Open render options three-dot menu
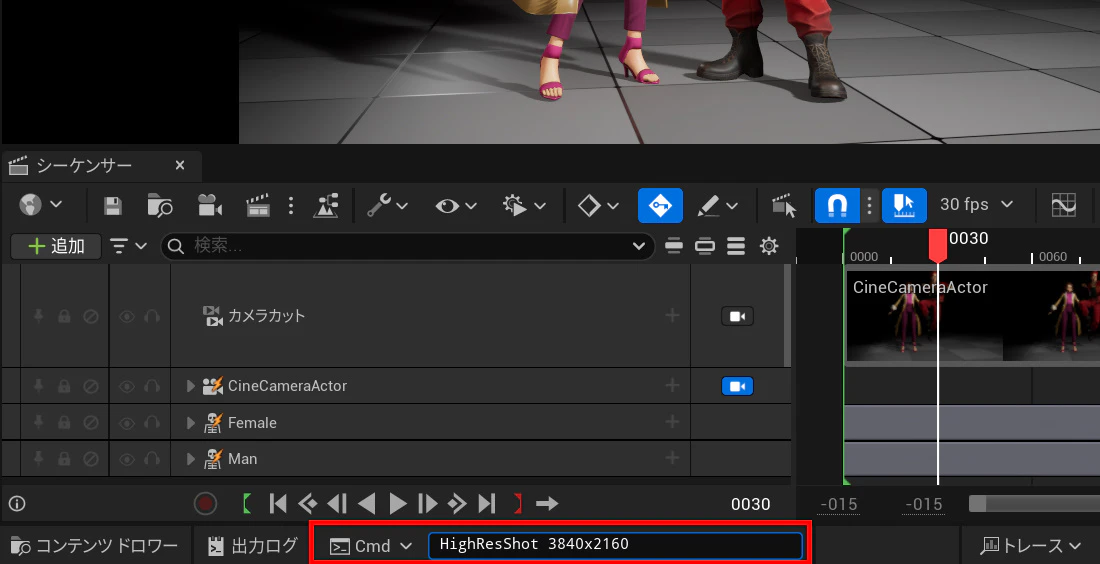 [291, 206]
